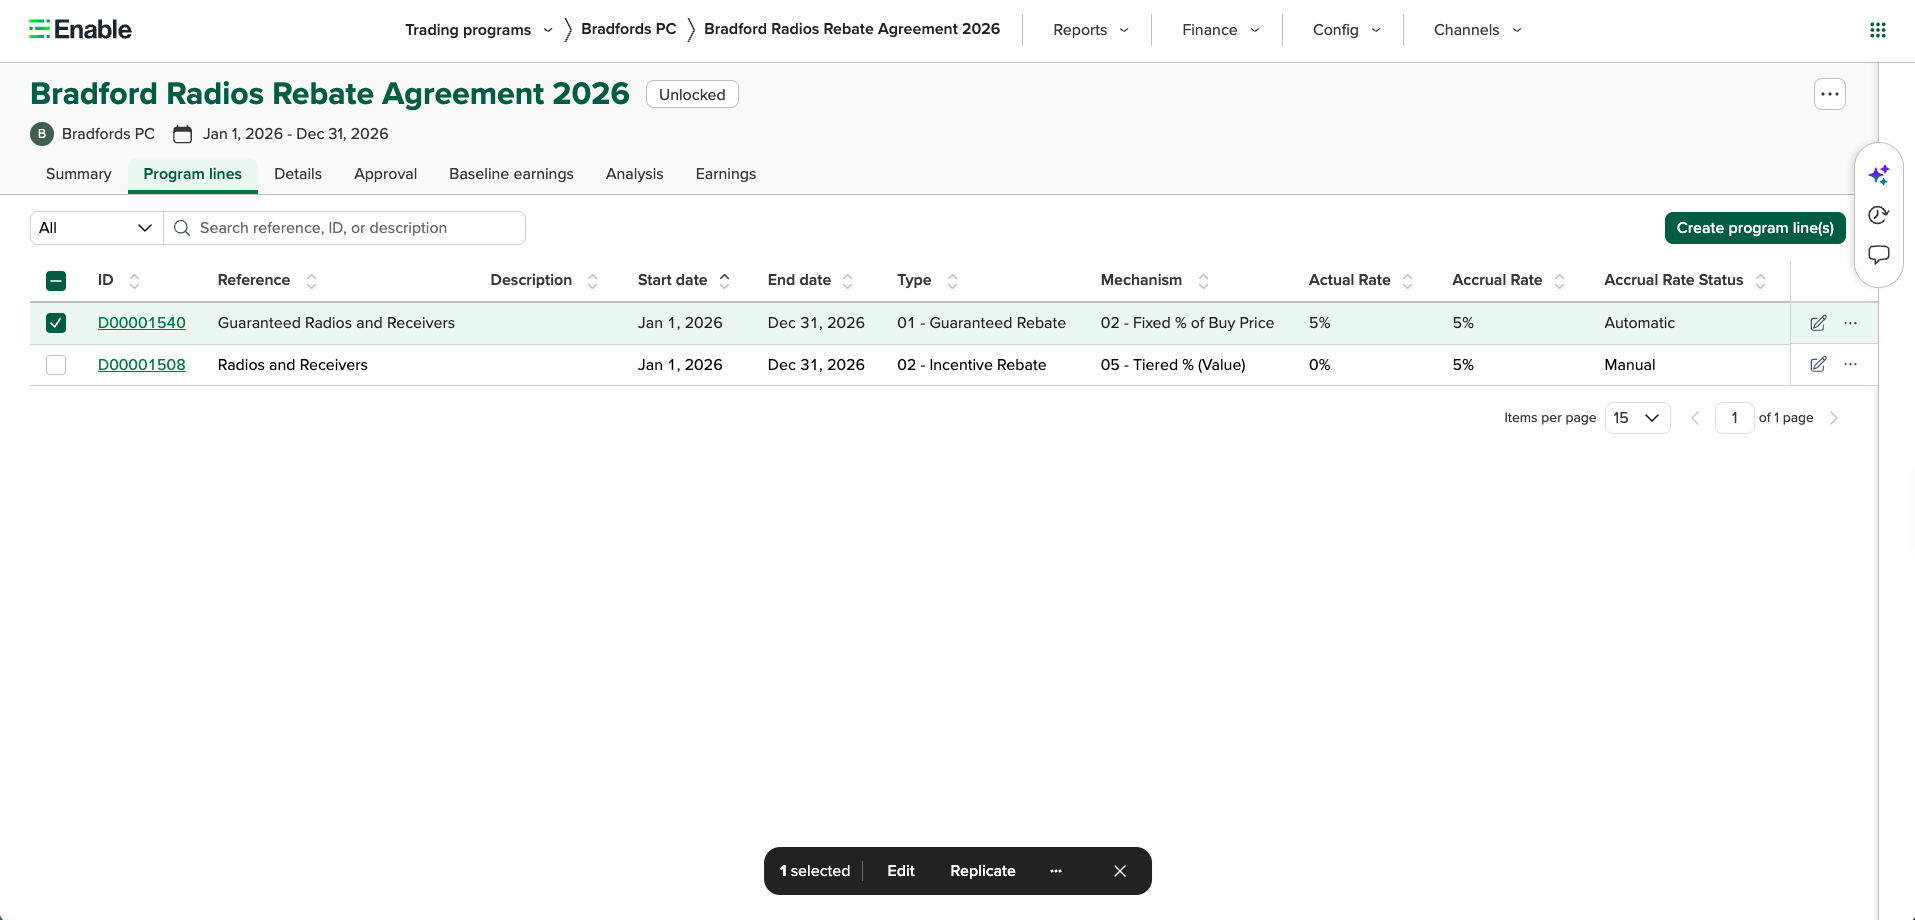
Task: Go to previous page arrow
Action: [1695, 418]
